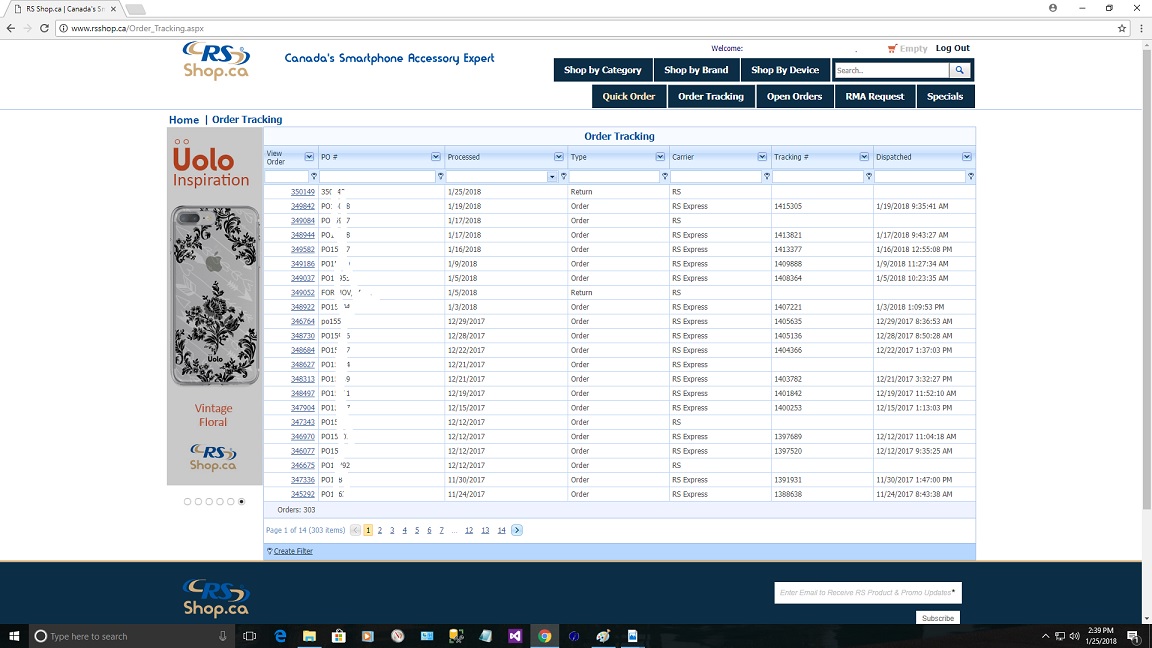The height and width of the screenshot is (648, 1152).
Task: Click the search magnifier icon button
Action: [960, 70]
